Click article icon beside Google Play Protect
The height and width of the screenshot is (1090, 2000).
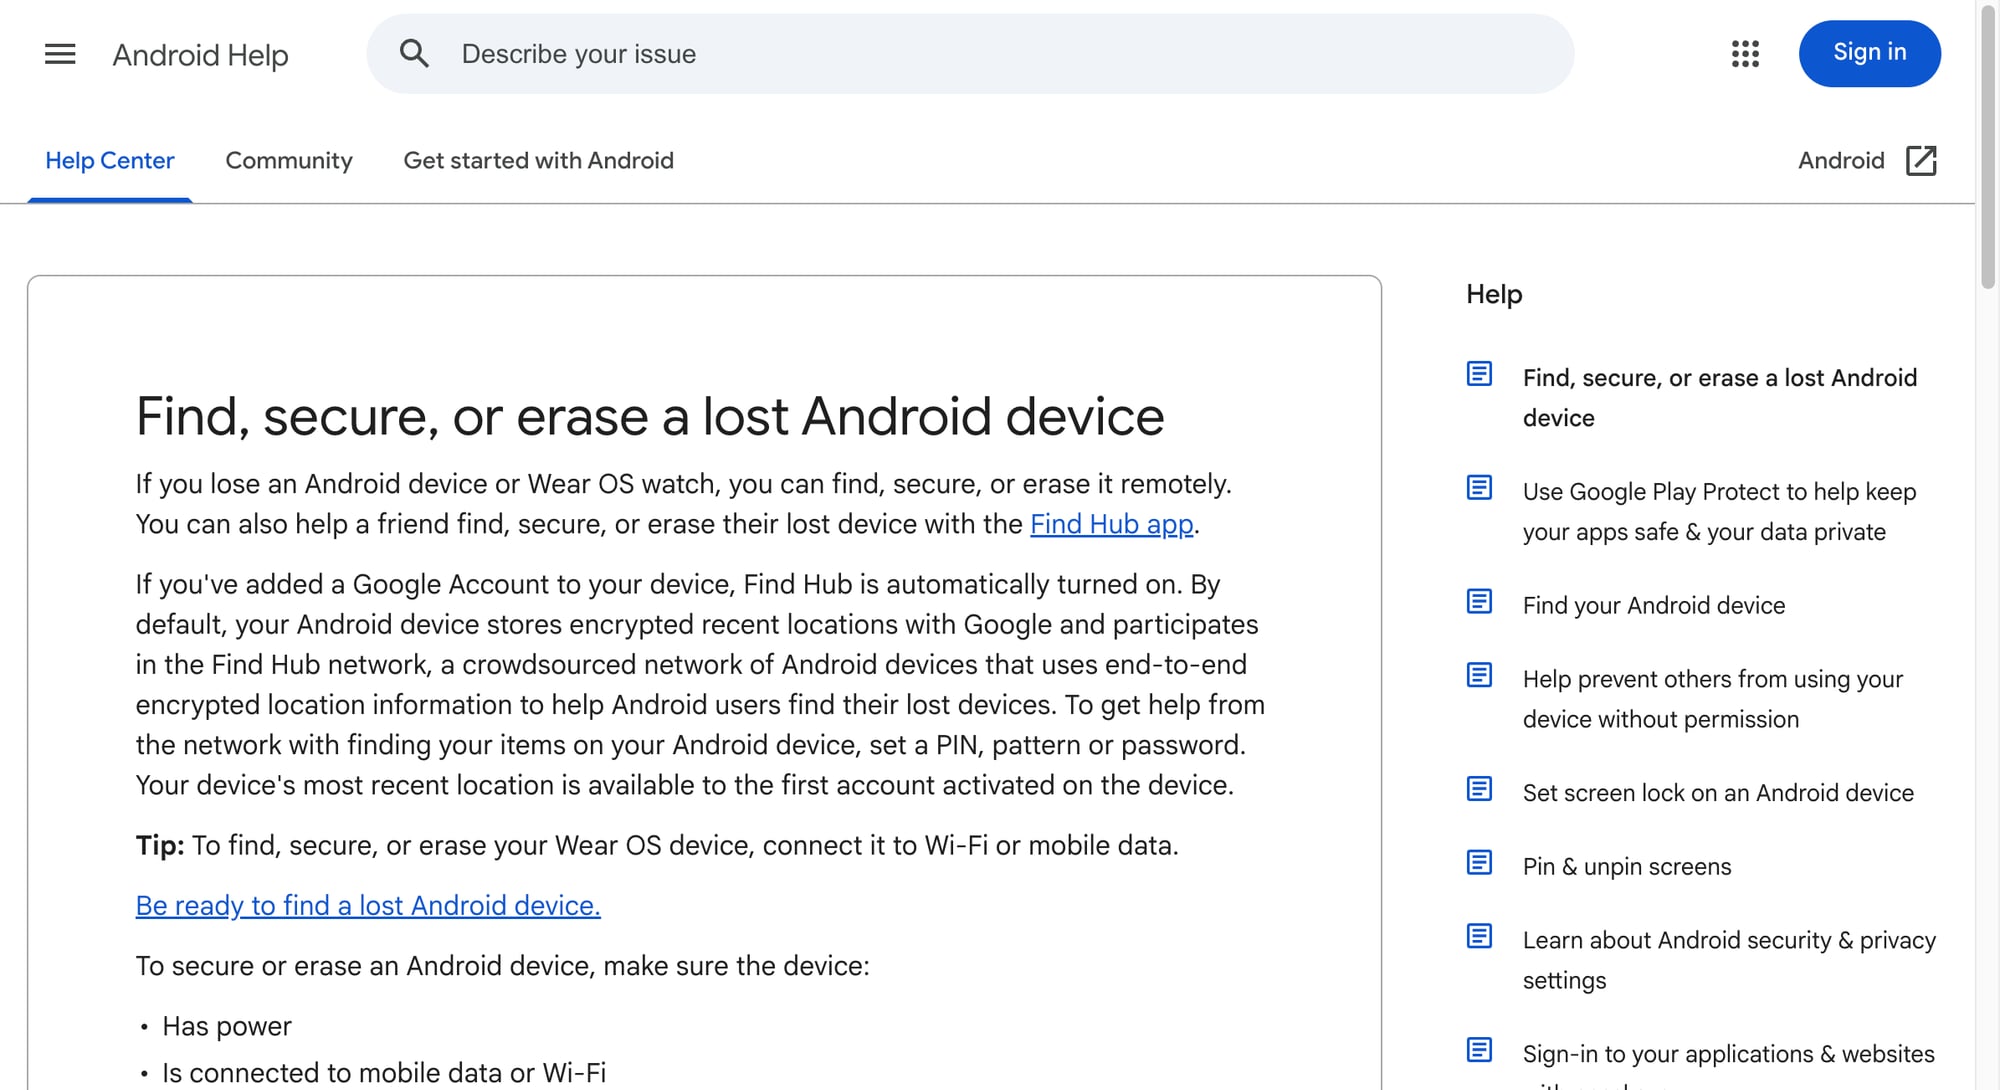[x=1479, y=488]
